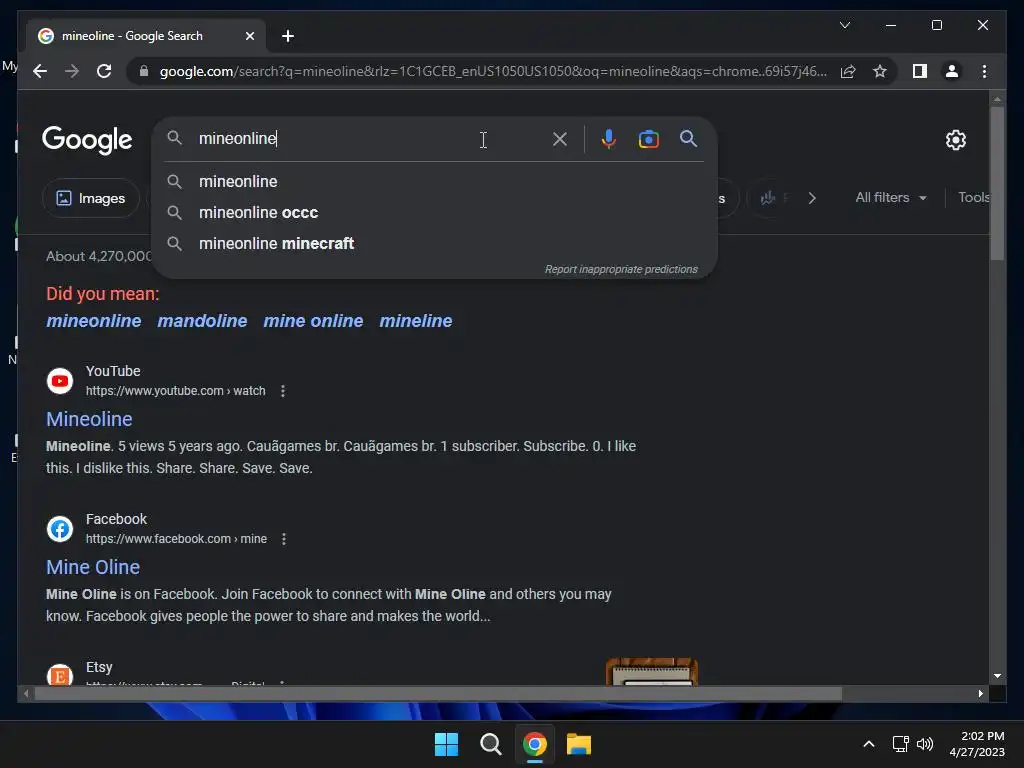The width and height of the screenshot is (1024, 768).
Task: Reload the Google search page
Action: click(104, 71)
